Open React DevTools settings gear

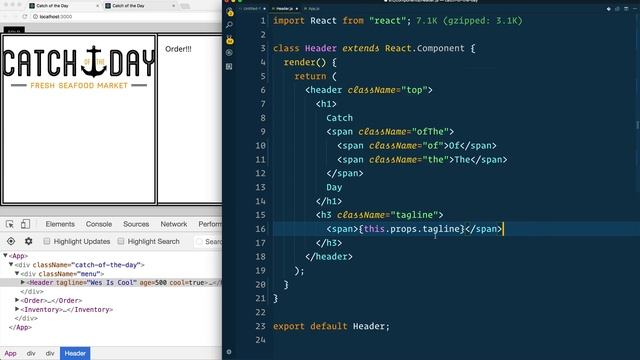click(29, 241)
